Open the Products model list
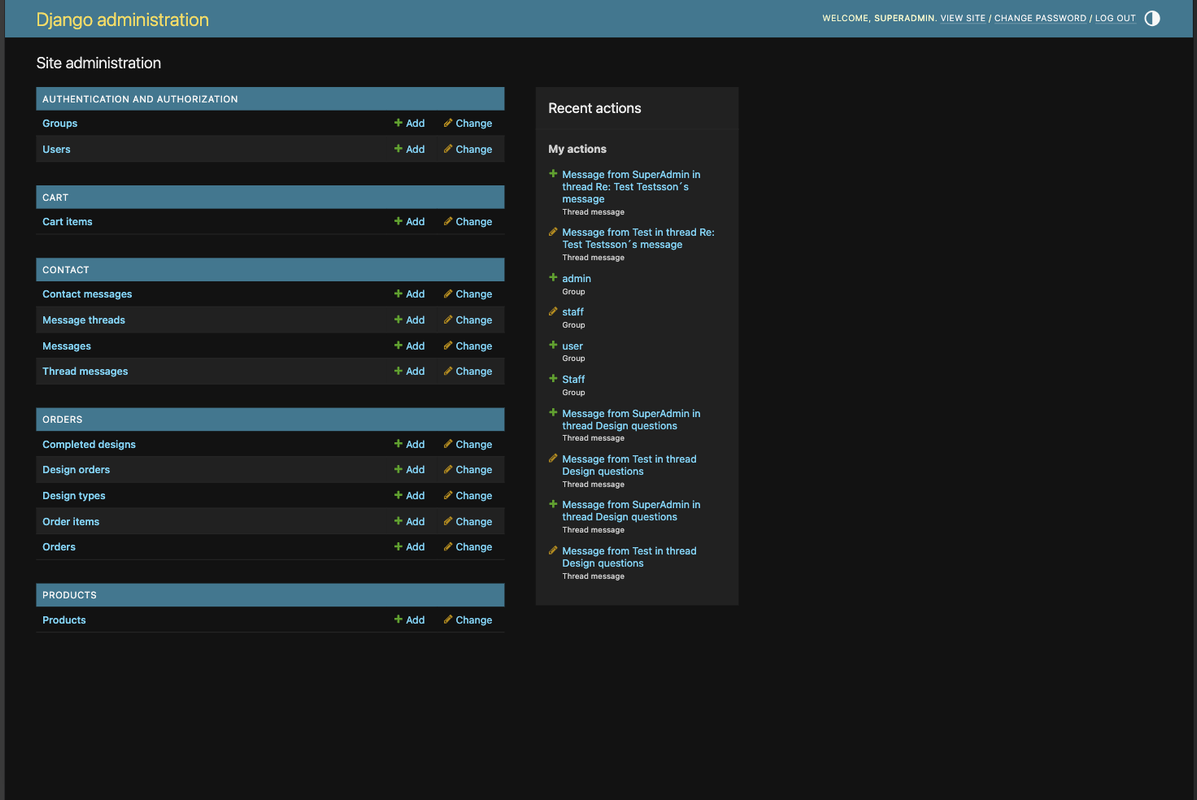This screenshot has width=1197, height=800. 63,621
